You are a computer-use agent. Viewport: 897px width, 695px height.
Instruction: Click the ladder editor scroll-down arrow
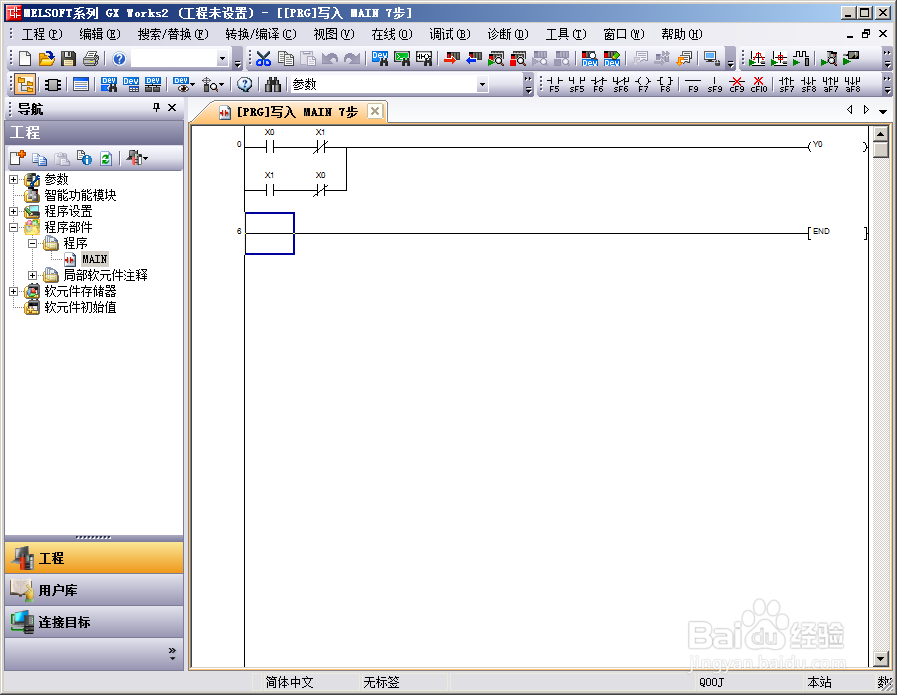pos(880,659)
